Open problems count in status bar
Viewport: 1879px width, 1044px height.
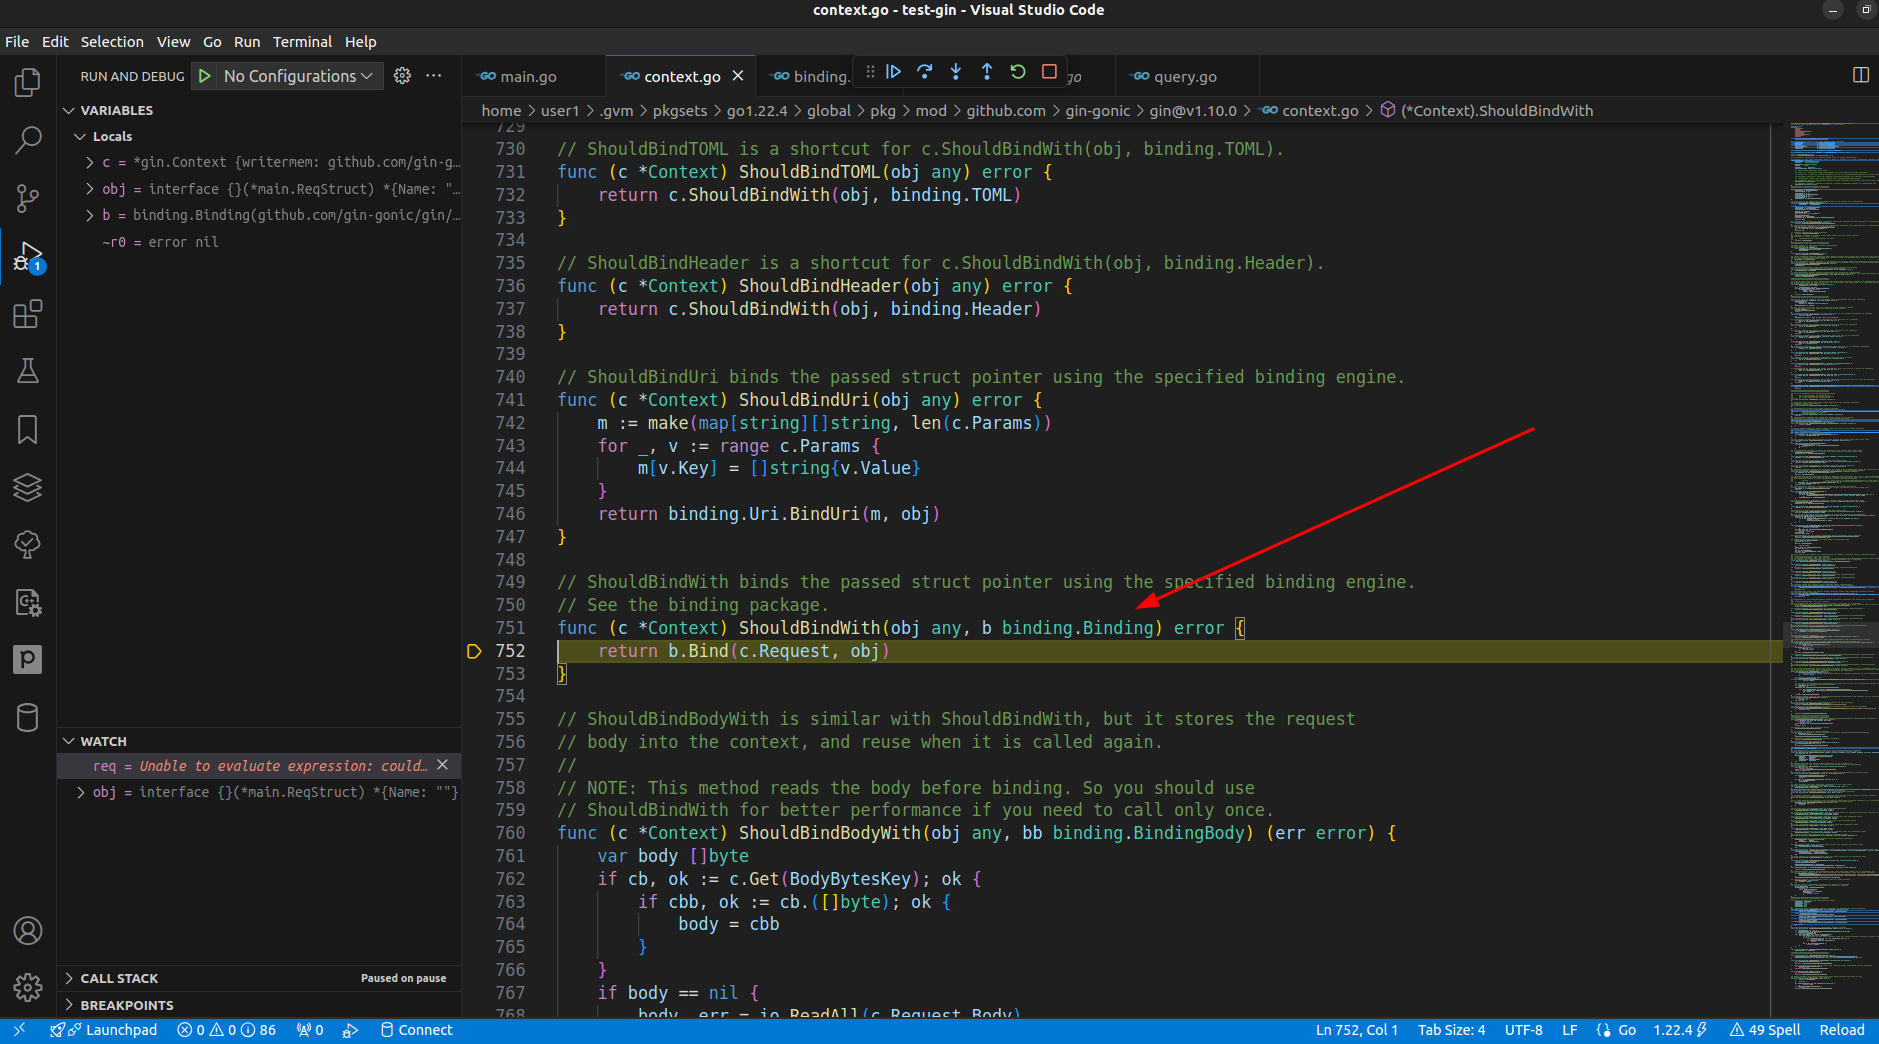pos(226,1030)
